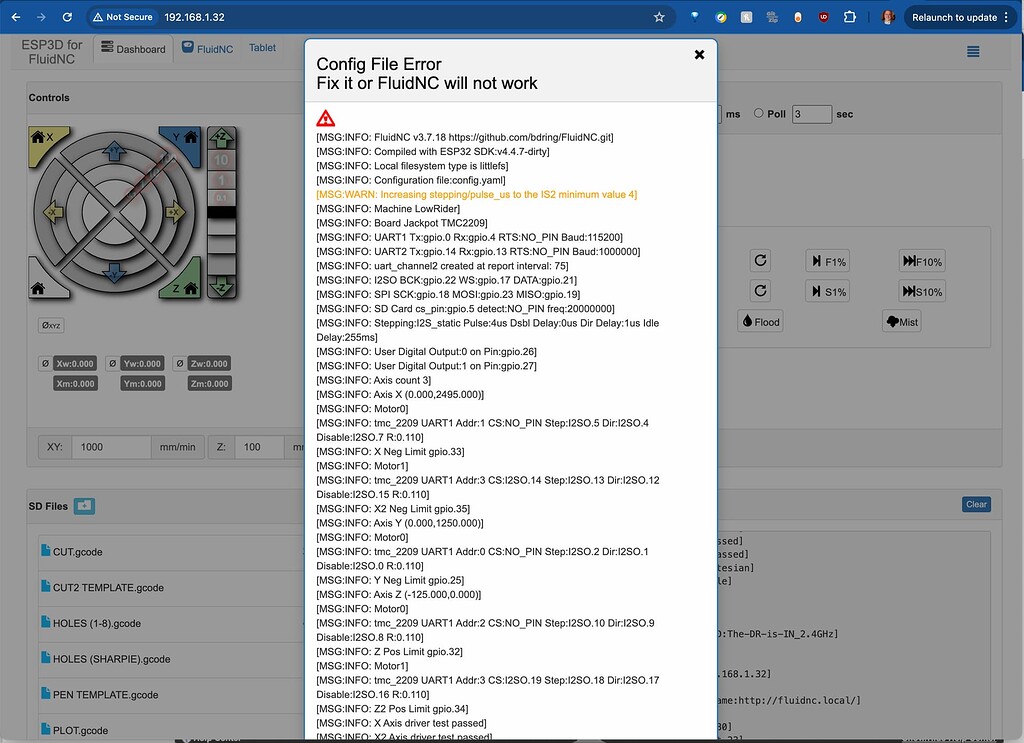Select PLOT.gcode file

point(80,731)
